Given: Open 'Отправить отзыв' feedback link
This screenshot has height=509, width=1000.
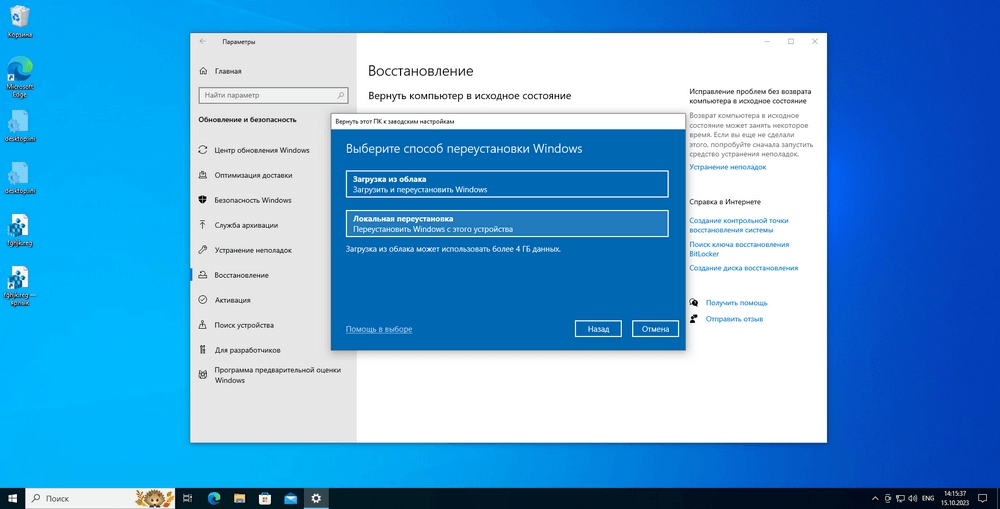Looking at the screenshot, I should click(x=734, y=319).
